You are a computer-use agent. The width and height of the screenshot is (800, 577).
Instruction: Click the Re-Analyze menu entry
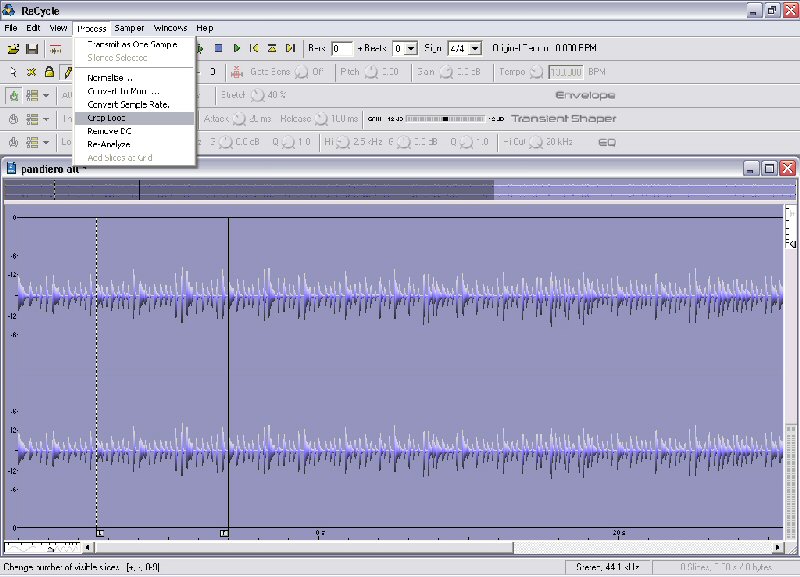pyautogui.click(x=109, y=144)
